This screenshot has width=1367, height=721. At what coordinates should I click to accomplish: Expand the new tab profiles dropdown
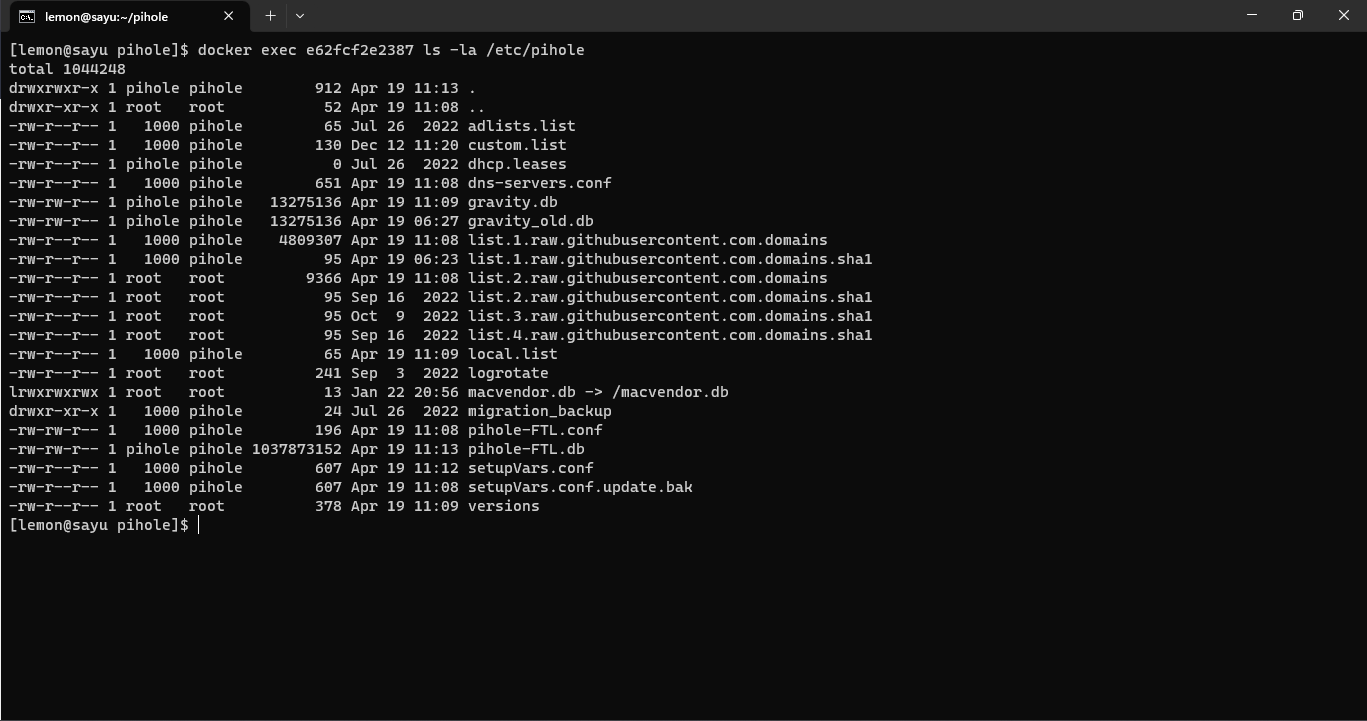click(x=299, y=16)
